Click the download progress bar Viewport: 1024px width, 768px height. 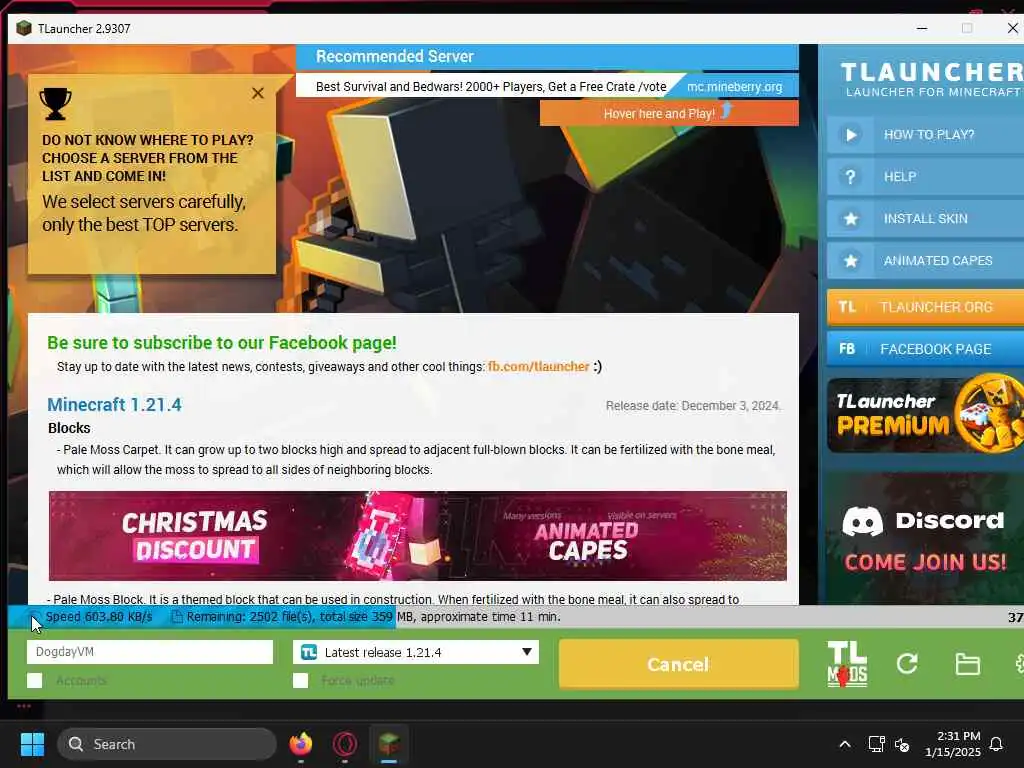pyautogui.click(x=516, y=616)
